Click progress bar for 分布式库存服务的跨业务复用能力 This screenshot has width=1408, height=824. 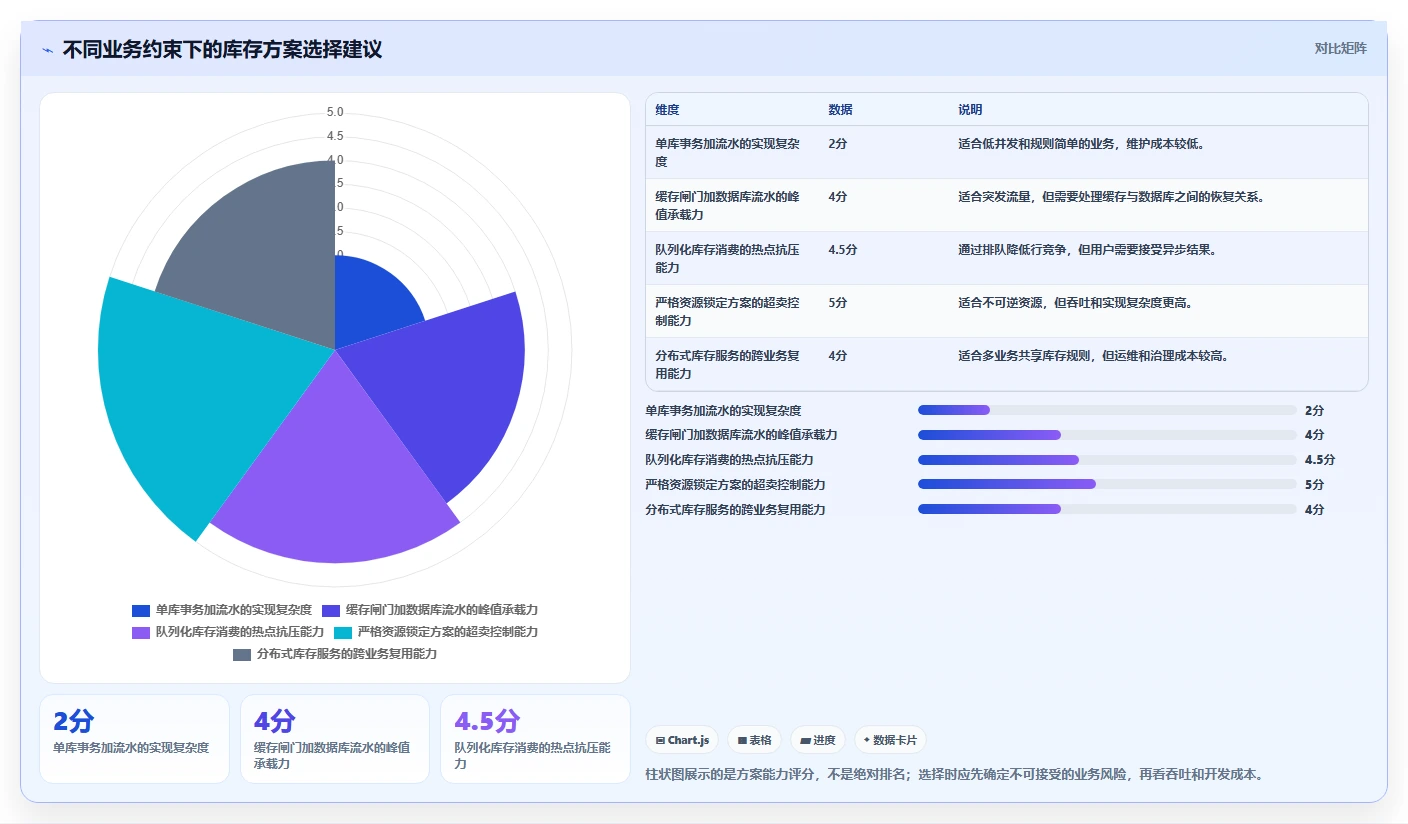[1107, 509]
